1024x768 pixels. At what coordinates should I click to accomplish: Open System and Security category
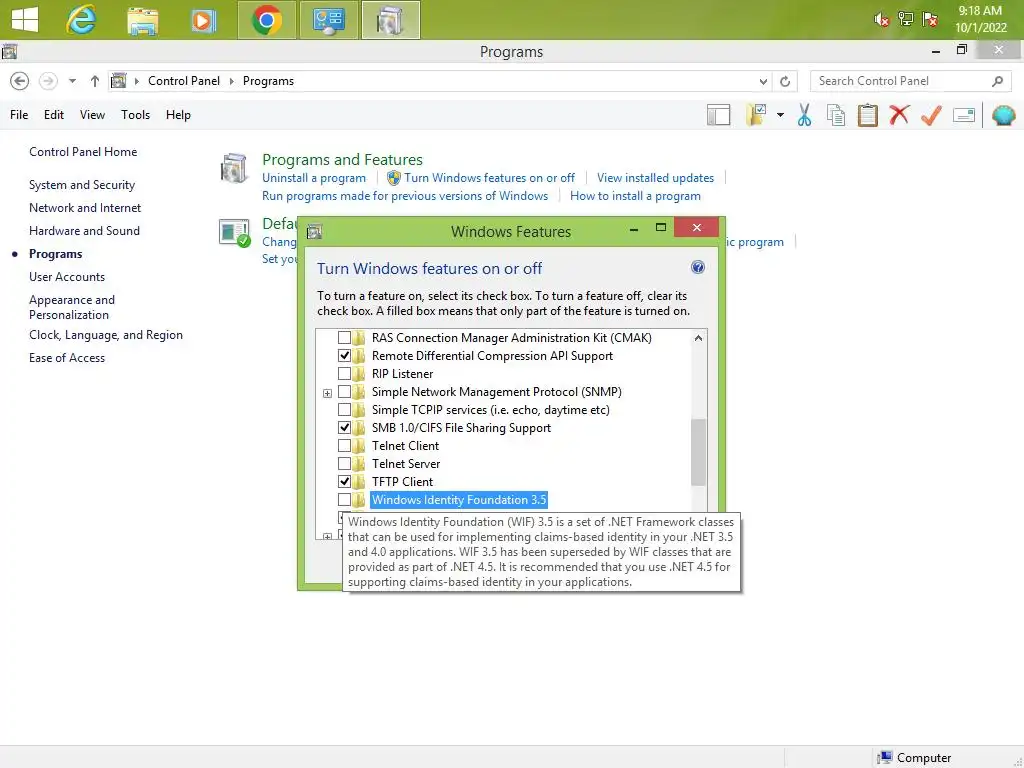click(x=82, y=185)
